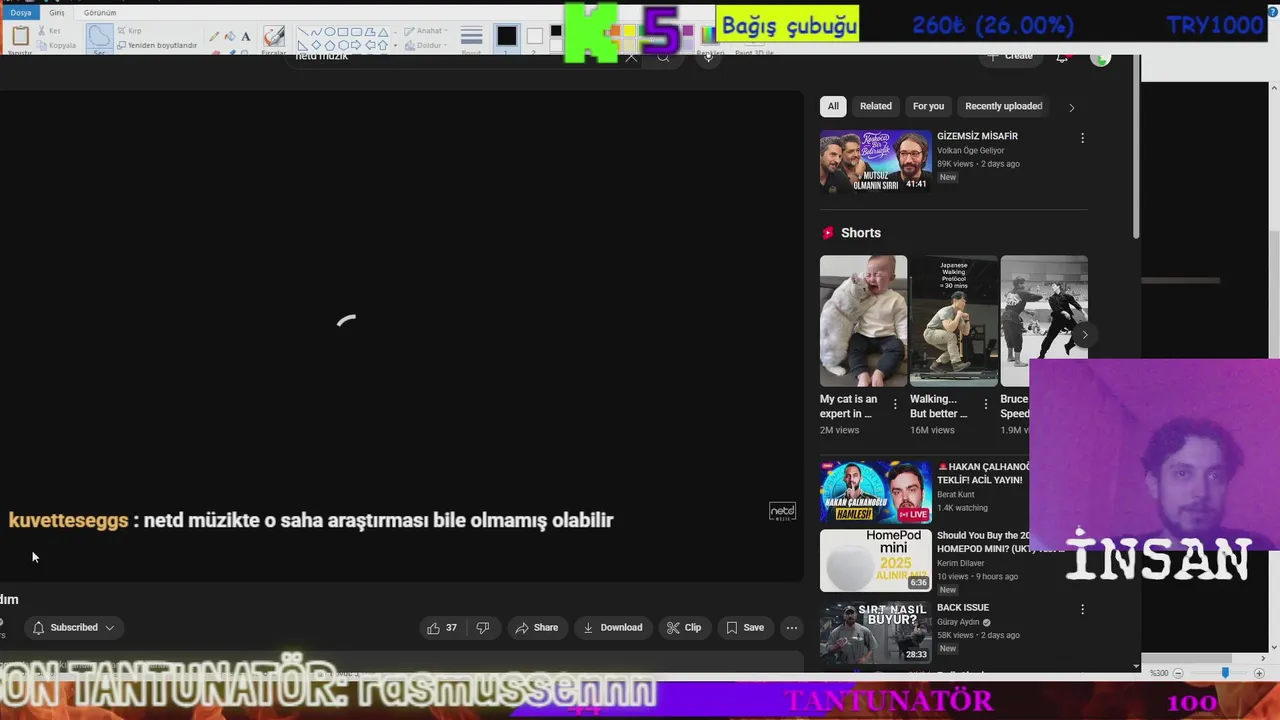Open the GİZEMSİZ MİSAFİR video thumbnail
The width and height of the screenshot is (1280, 720).
pyautogui.click(x=875, y=160)
